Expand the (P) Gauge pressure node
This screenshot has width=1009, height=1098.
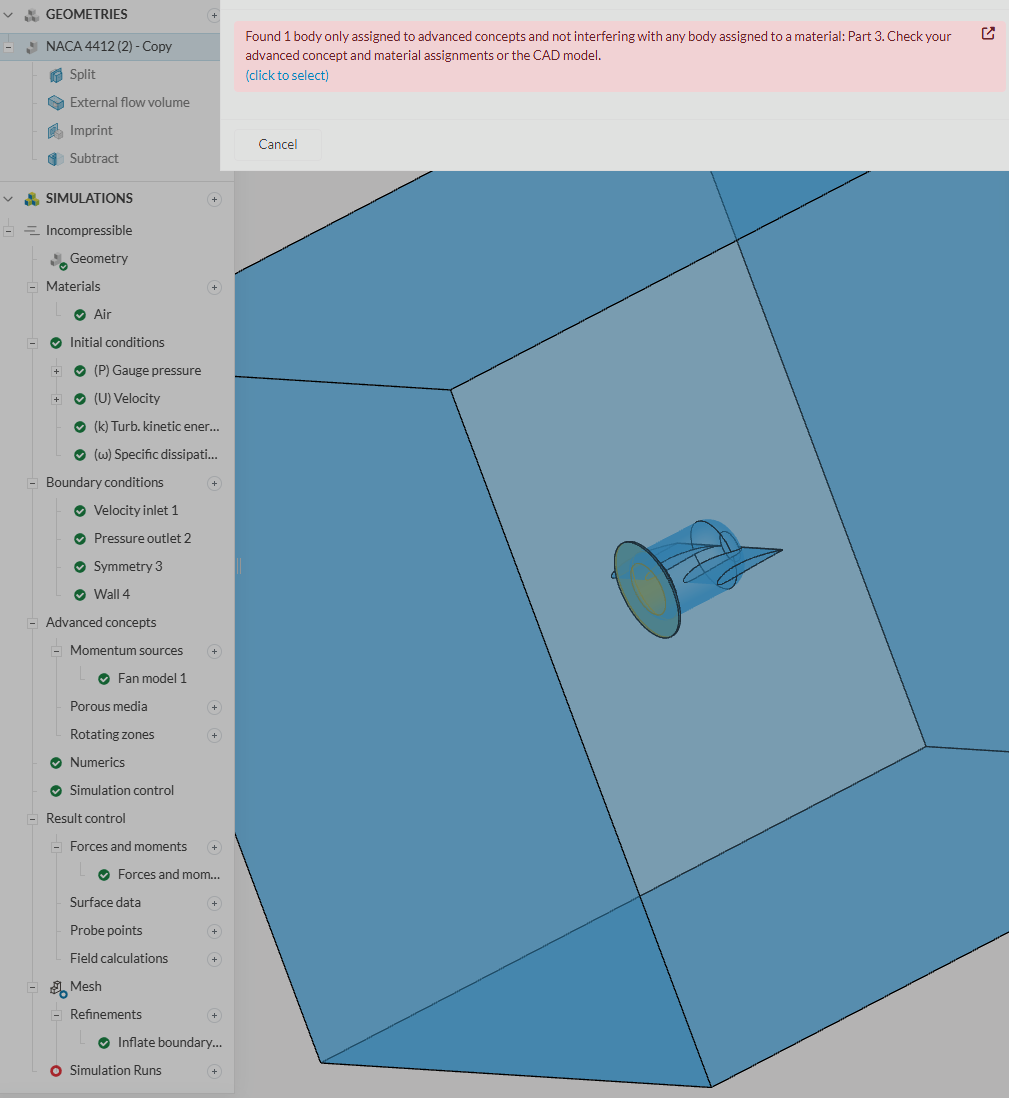point(56,371)
